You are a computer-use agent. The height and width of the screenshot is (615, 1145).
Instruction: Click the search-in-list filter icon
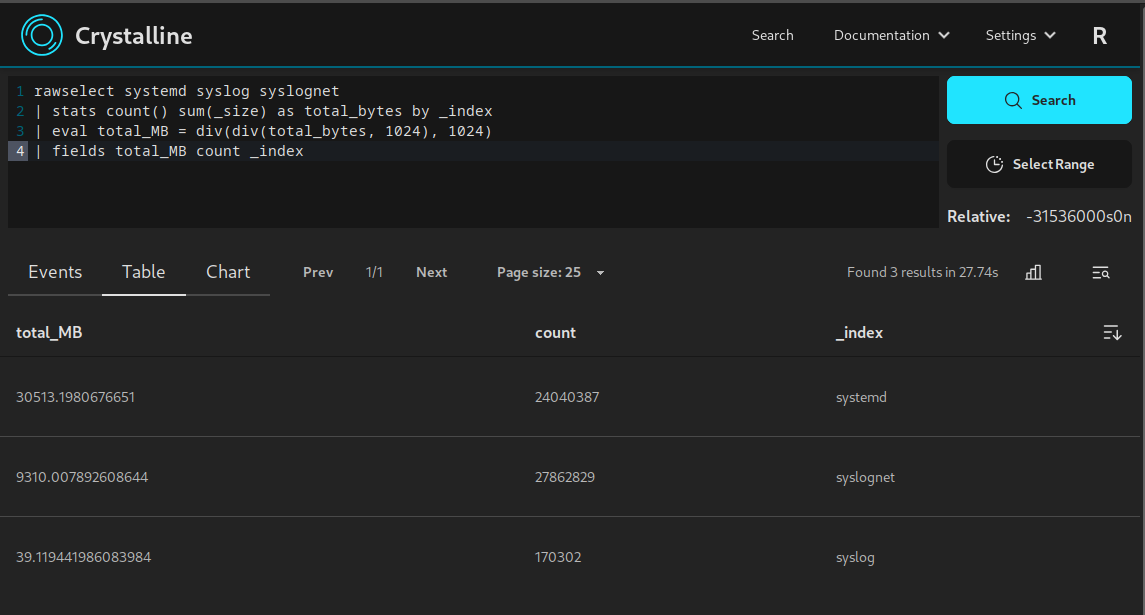tap(1100, 272)
